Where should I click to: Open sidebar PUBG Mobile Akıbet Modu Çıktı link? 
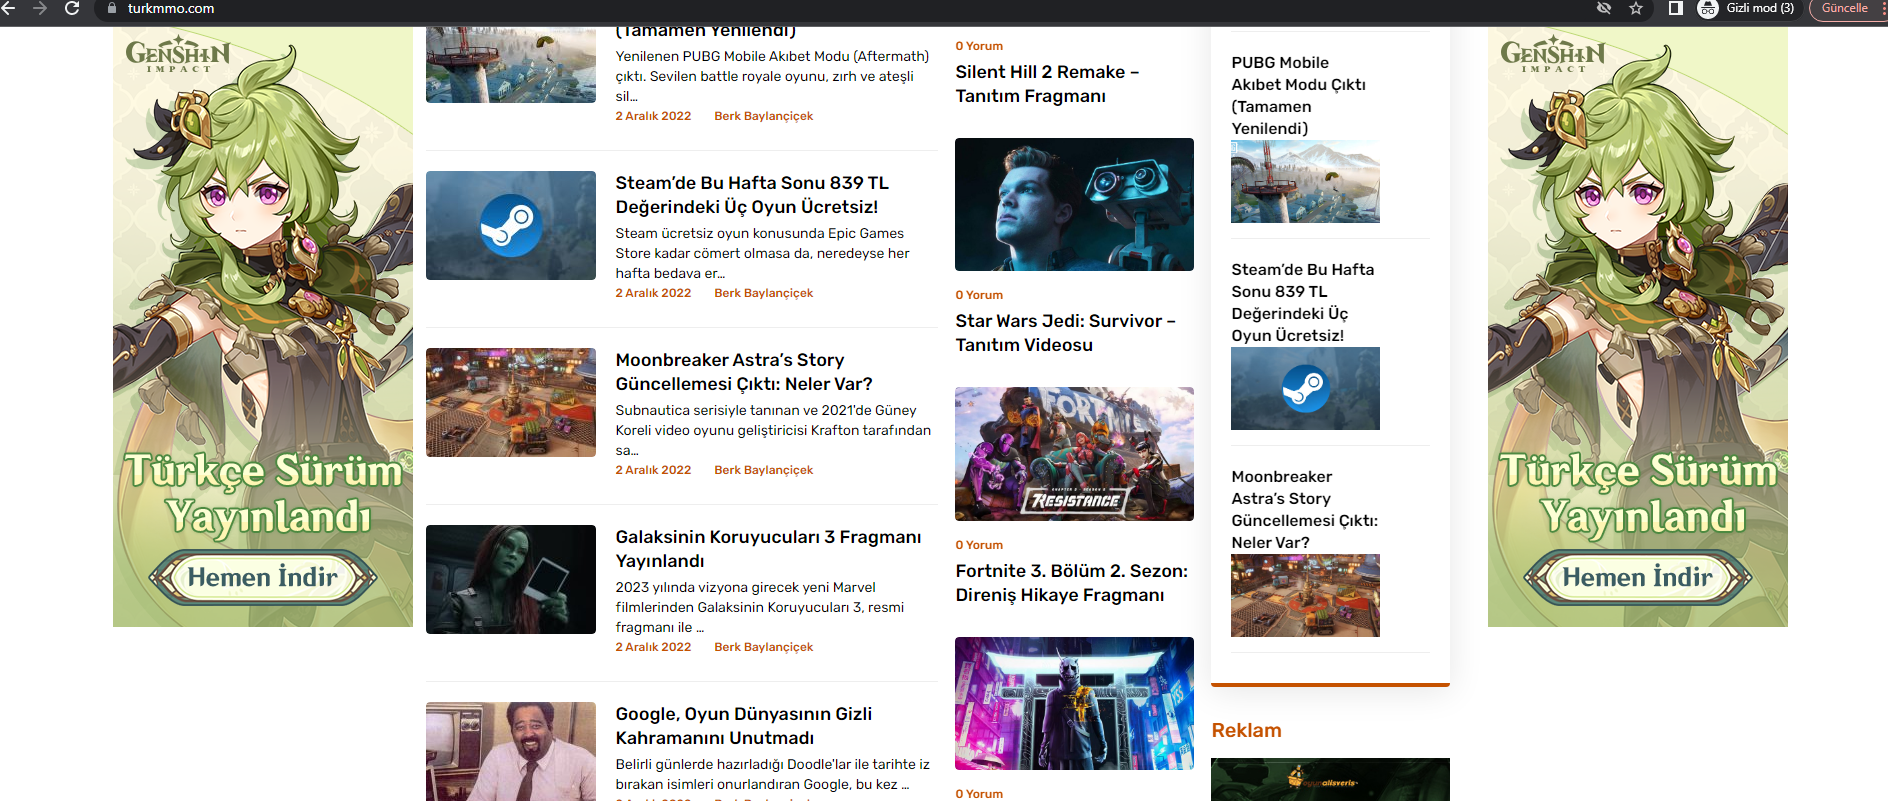[1298, 95]
